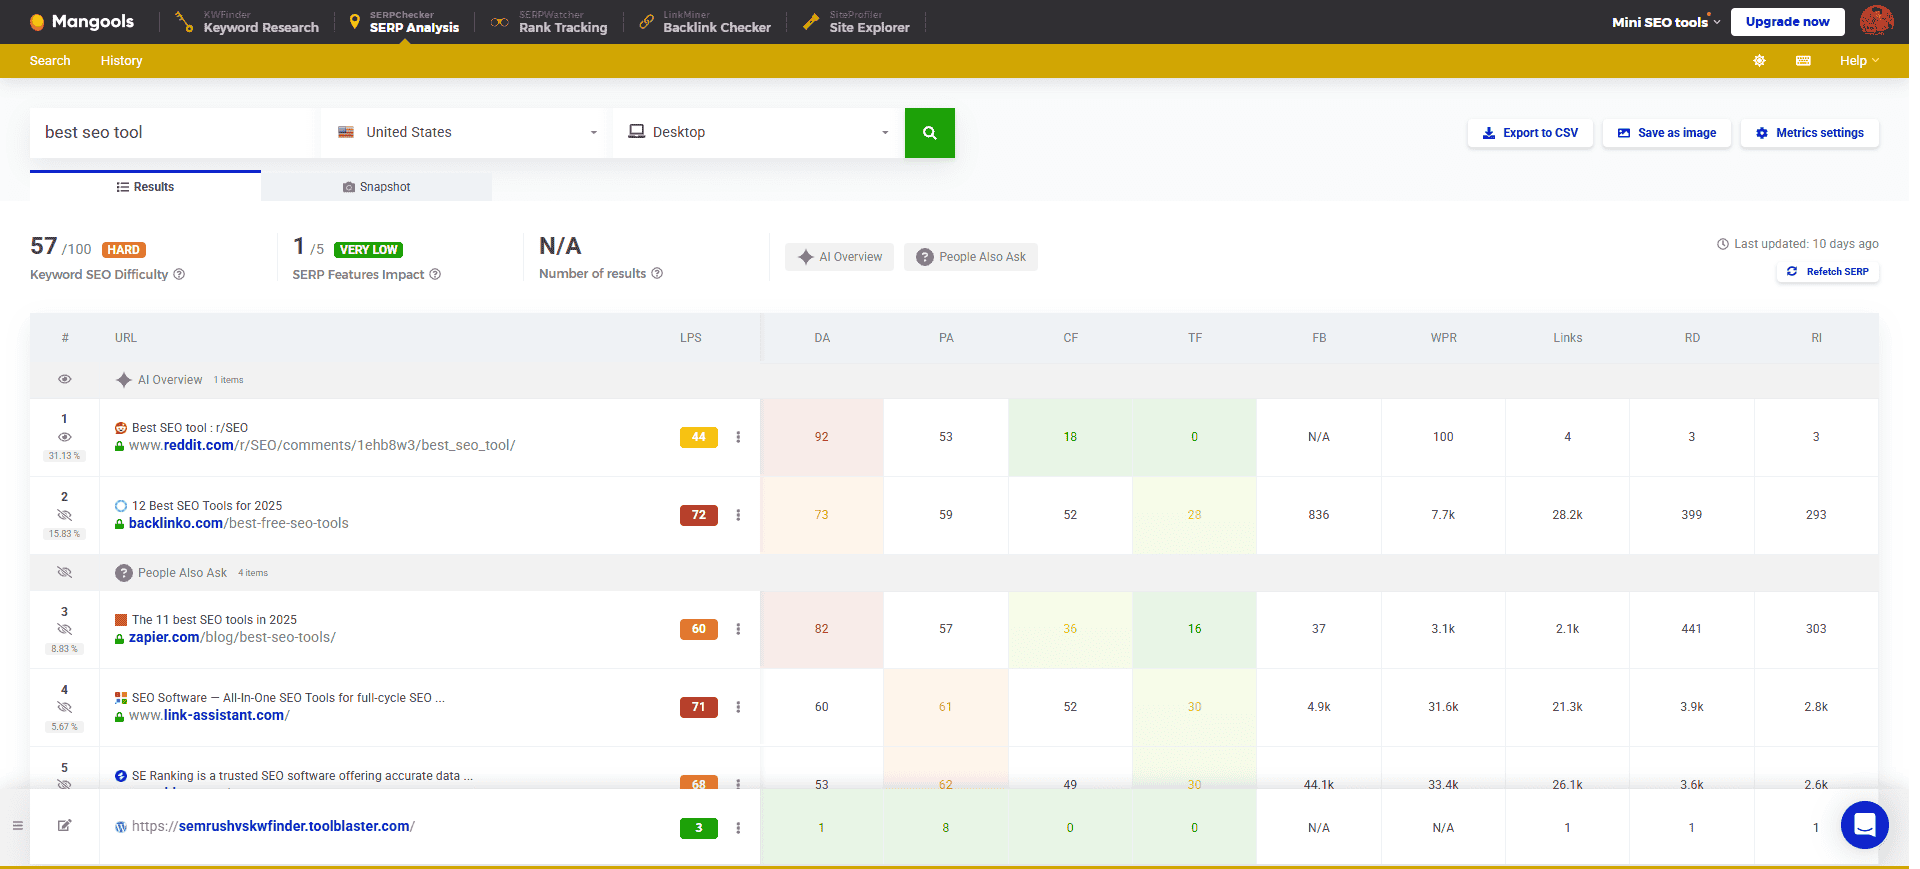
Task: Open options menu for reddit.com row
Action: click(738, 437)
